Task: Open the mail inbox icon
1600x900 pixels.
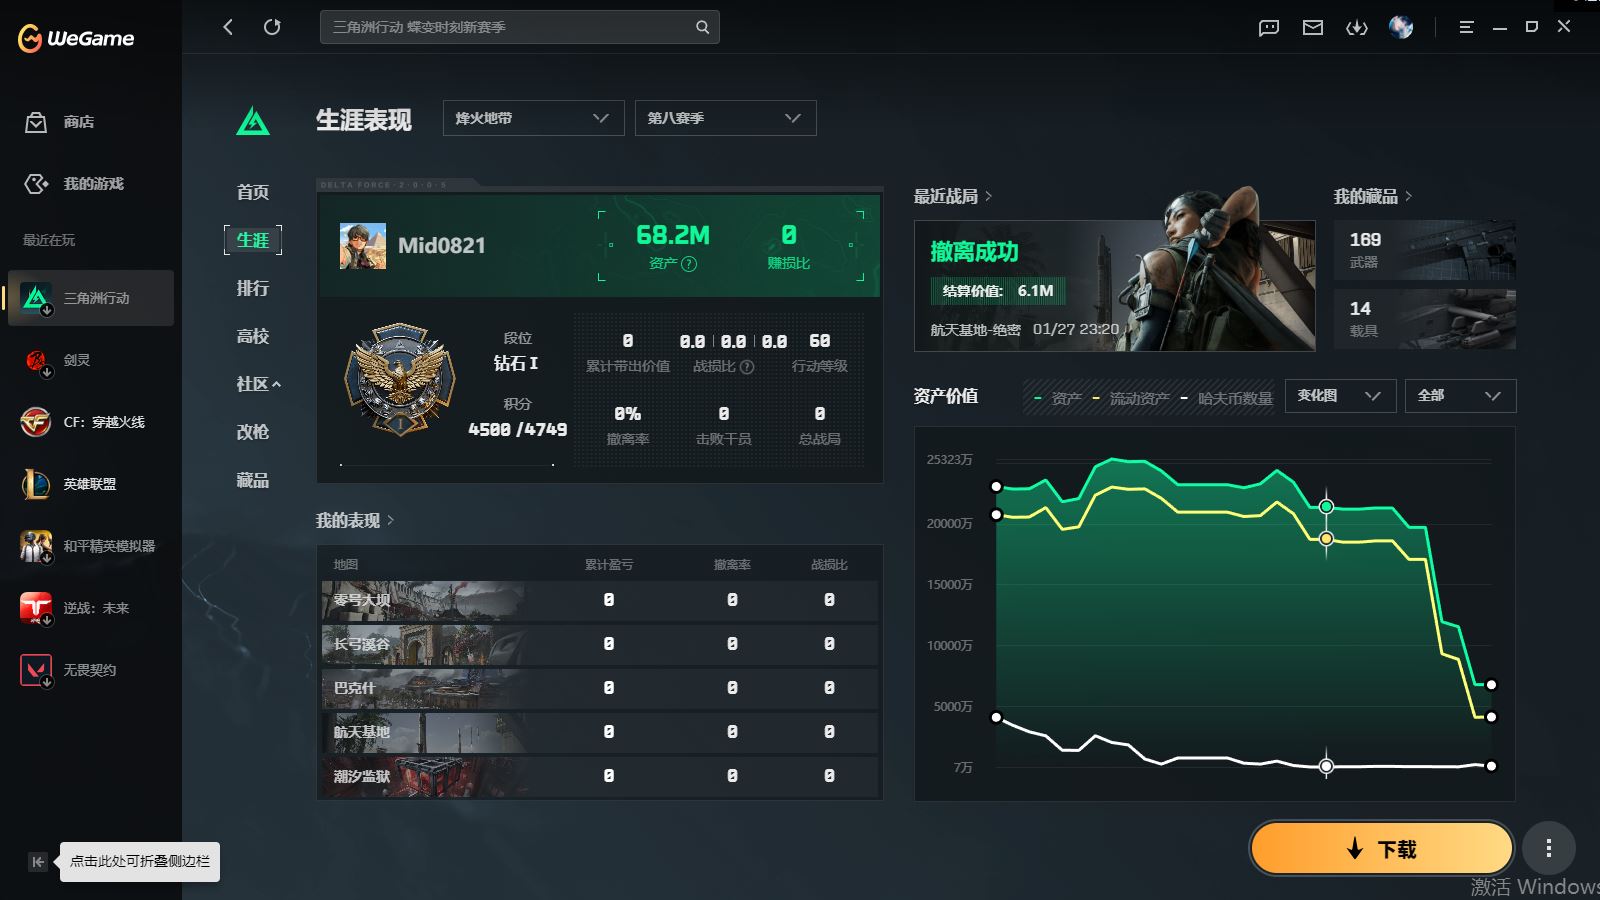Action: (x=1313, y=28)
